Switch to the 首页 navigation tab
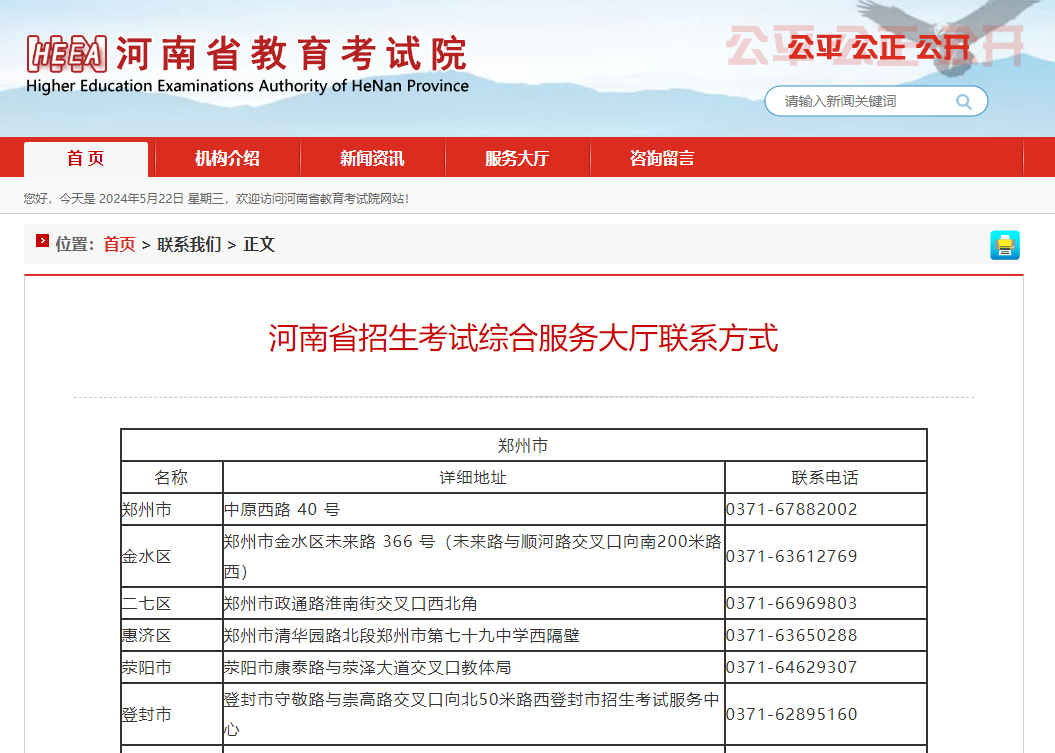The width and height of the screenshot is (1055, 753). point(85,157)
